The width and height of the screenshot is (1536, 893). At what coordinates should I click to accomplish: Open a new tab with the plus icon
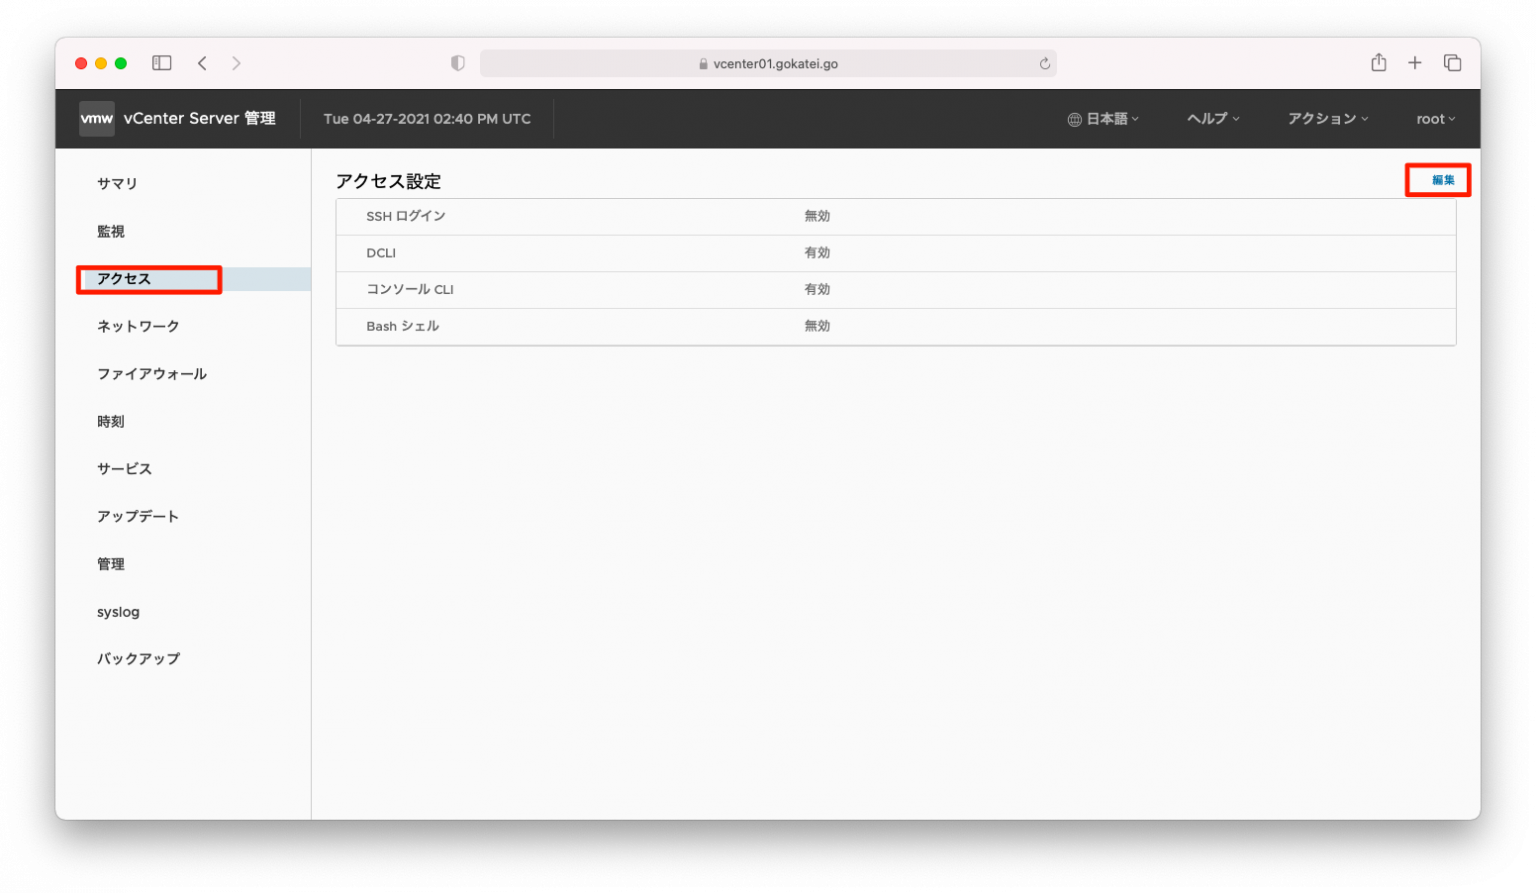point(1415,63)
